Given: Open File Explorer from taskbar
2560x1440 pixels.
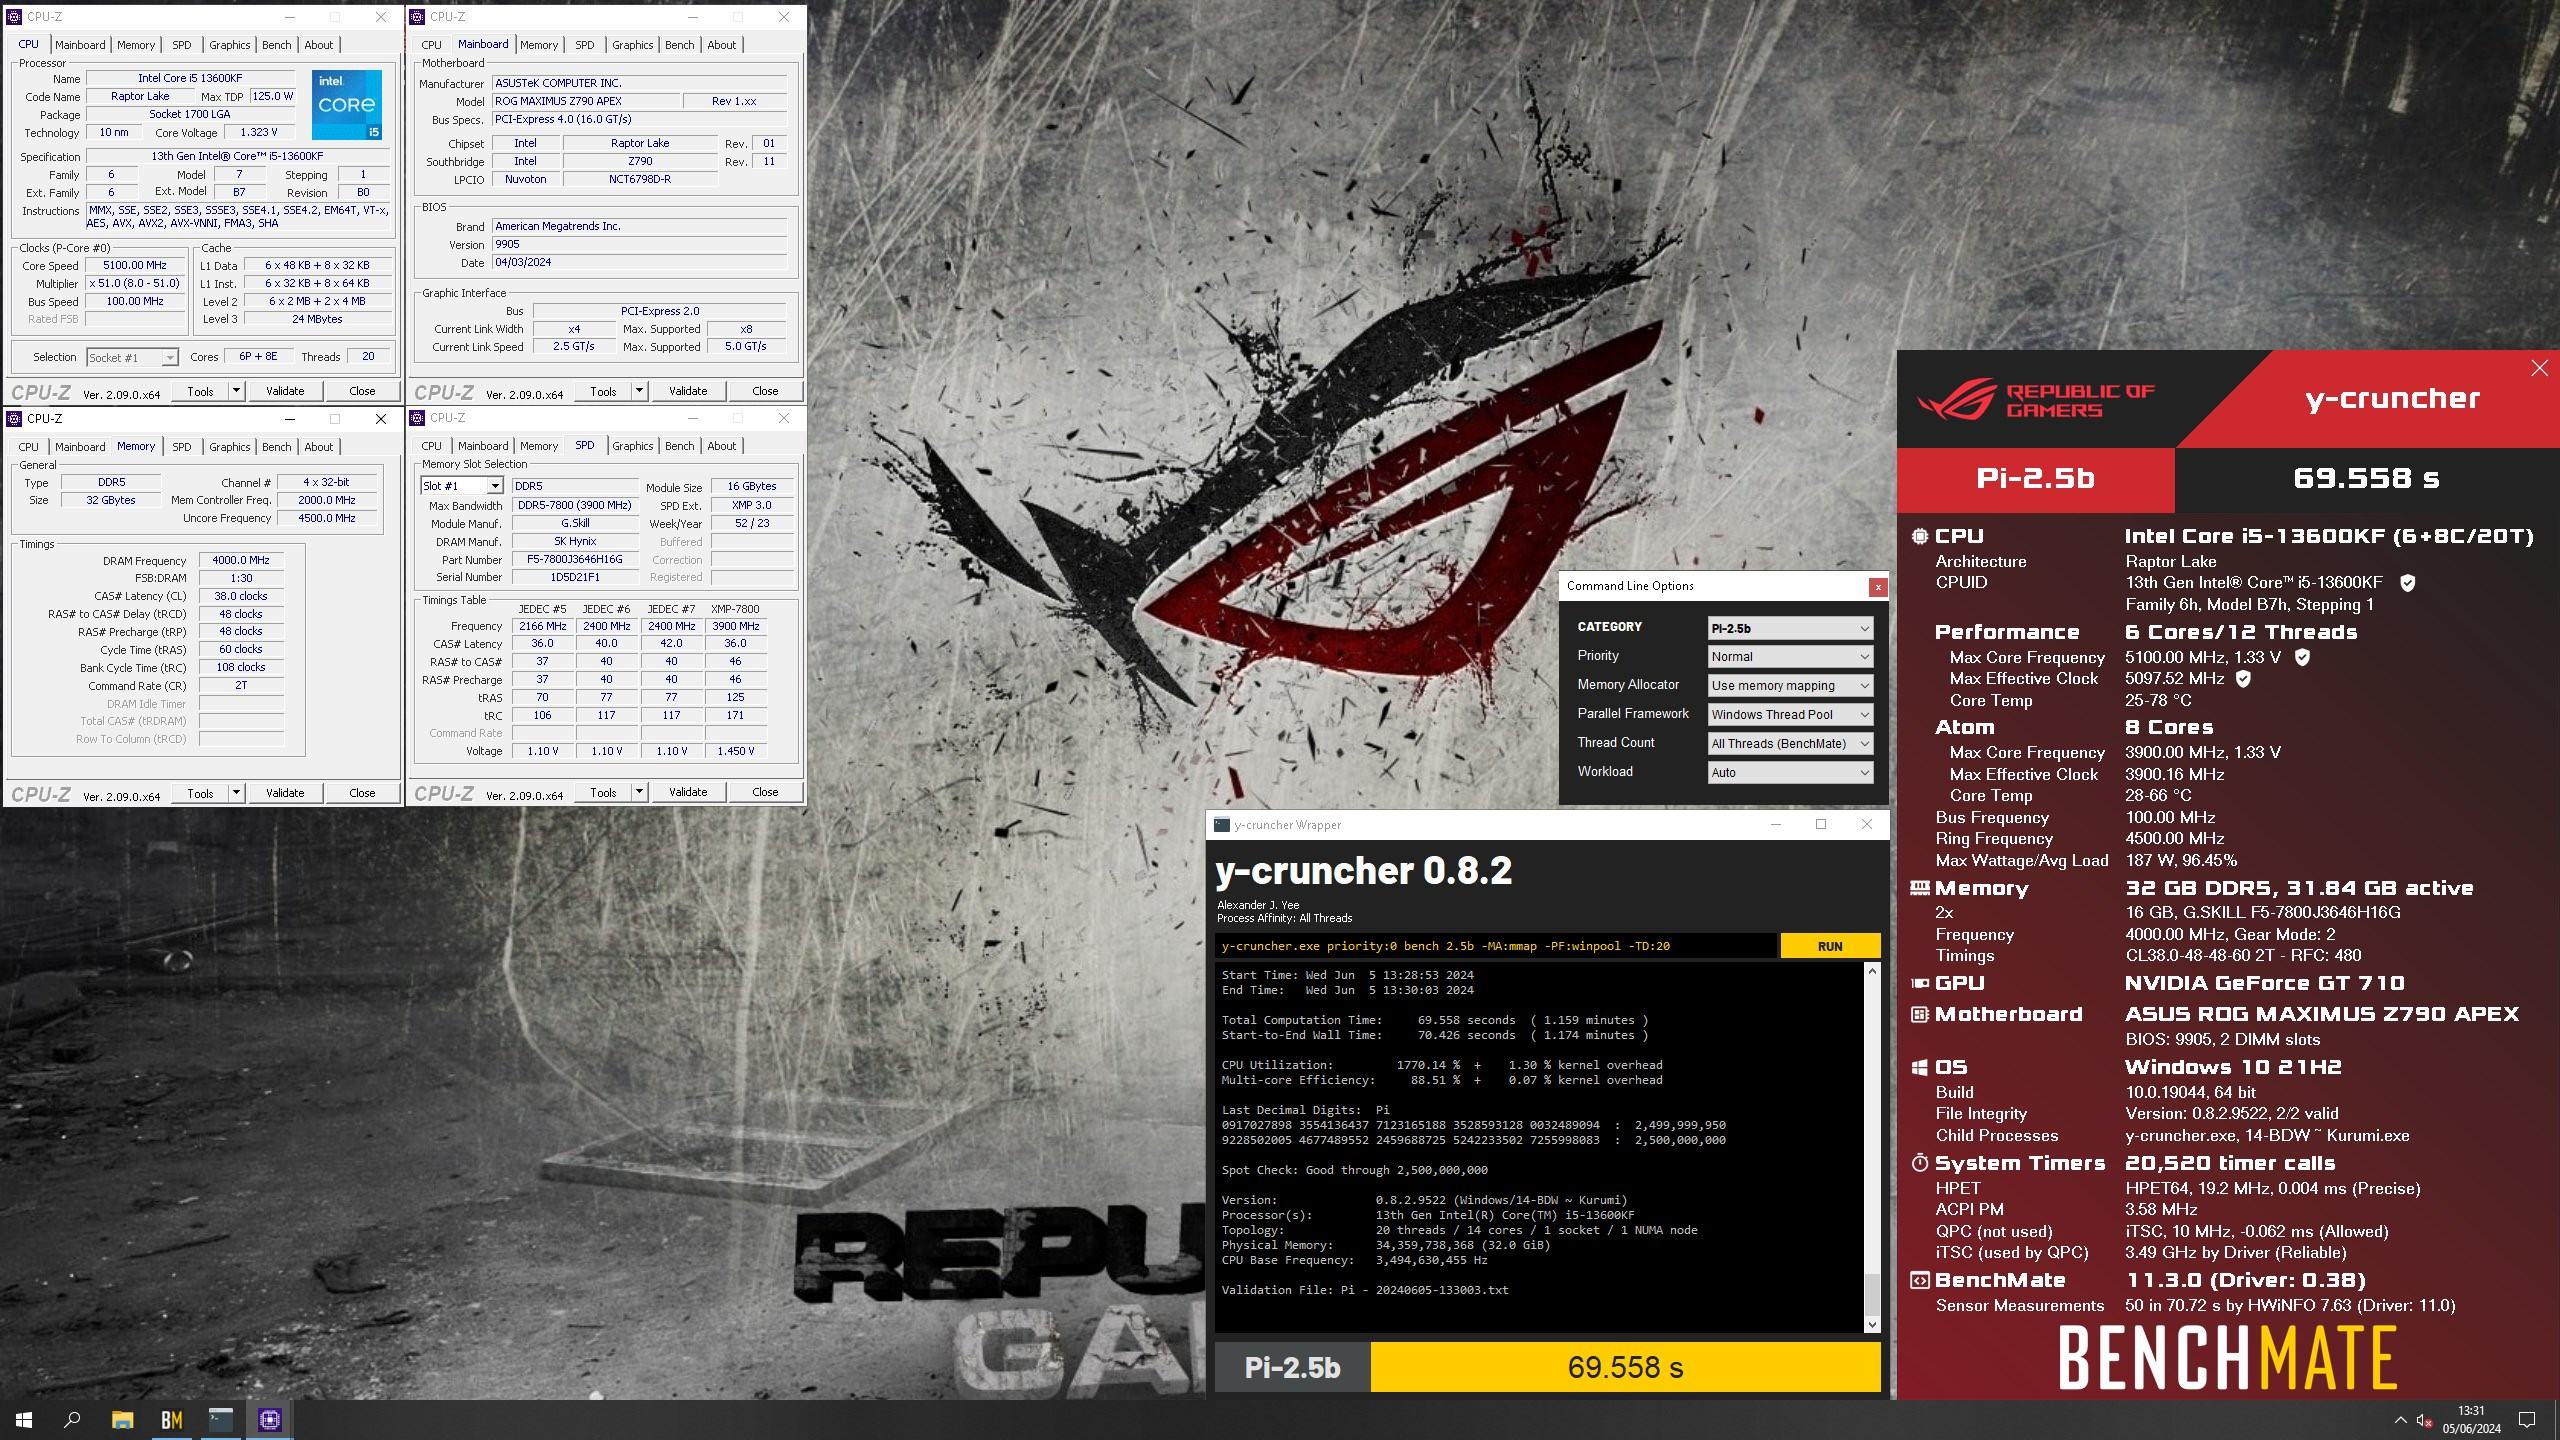Looking at the screenshot, I should (122, 1420).
